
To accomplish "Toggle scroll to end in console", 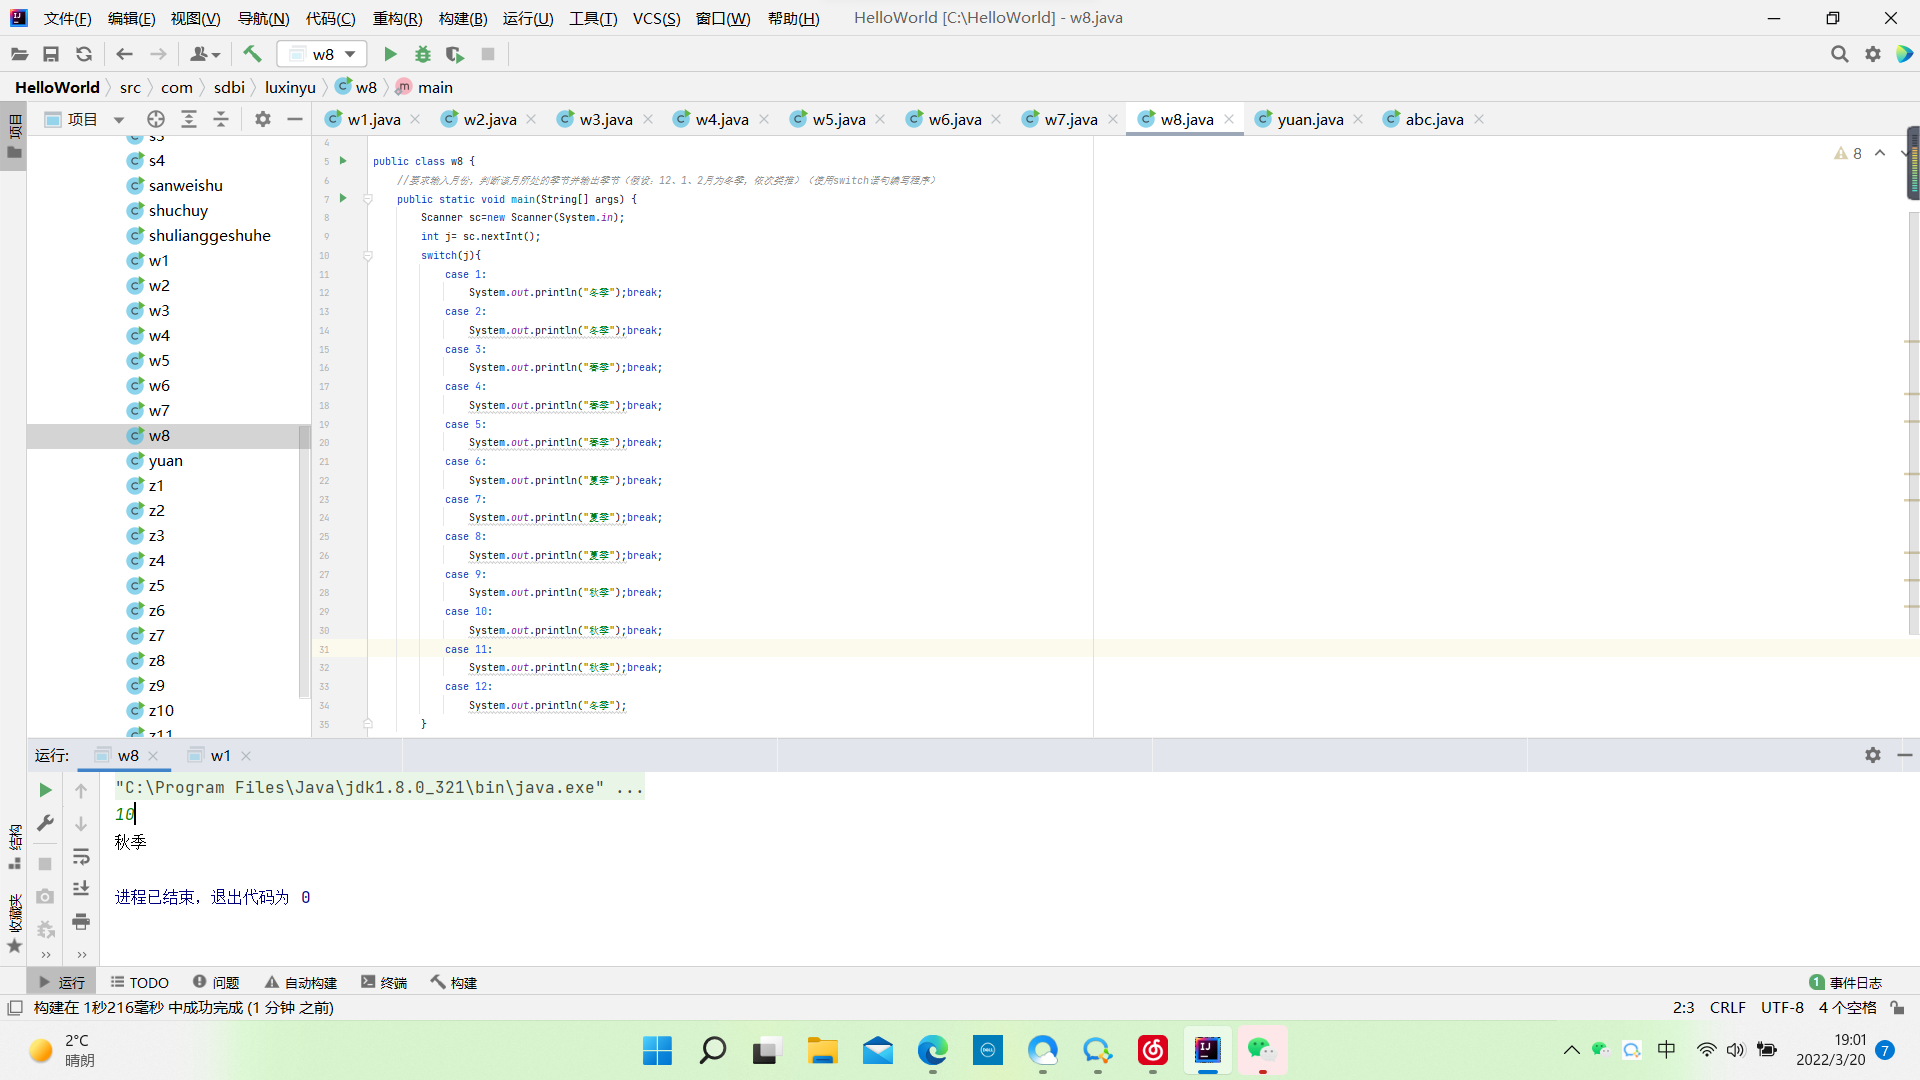I will tap(81, 888).
